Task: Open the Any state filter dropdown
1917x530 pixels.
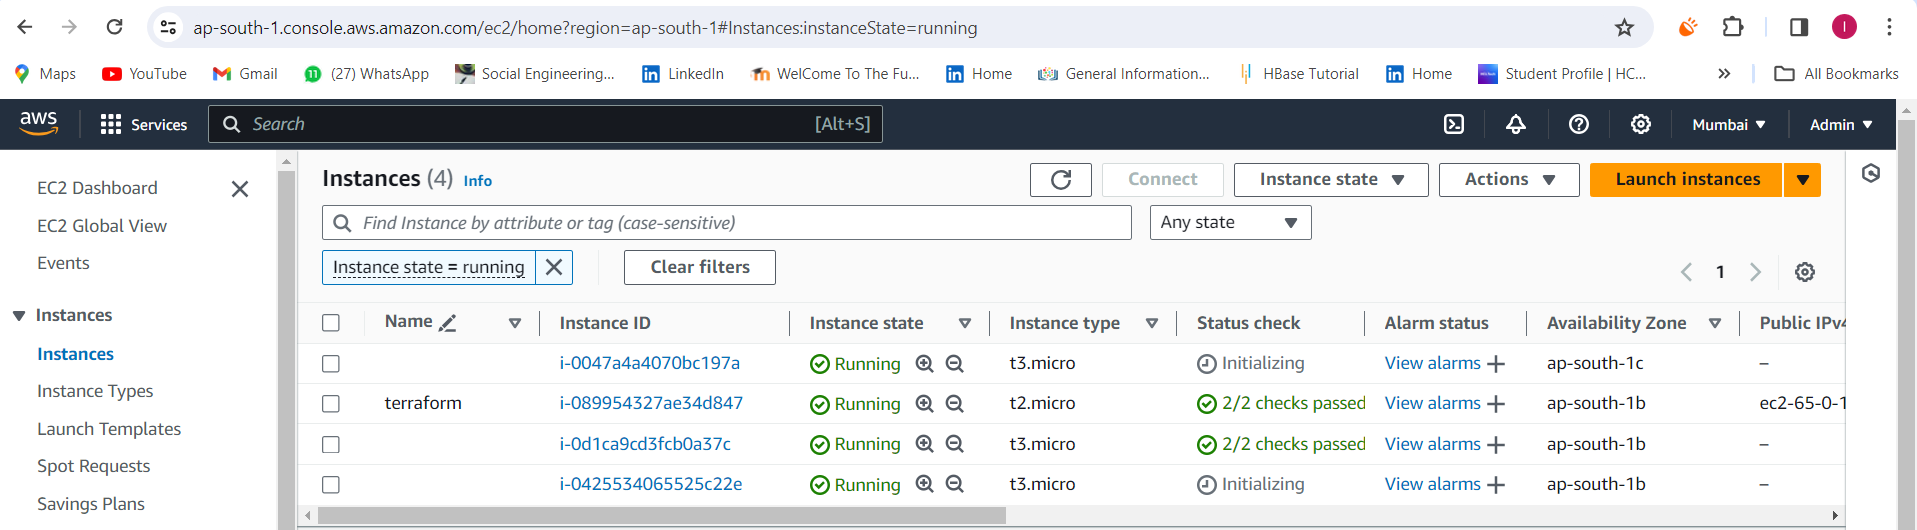Action: 1230,222
